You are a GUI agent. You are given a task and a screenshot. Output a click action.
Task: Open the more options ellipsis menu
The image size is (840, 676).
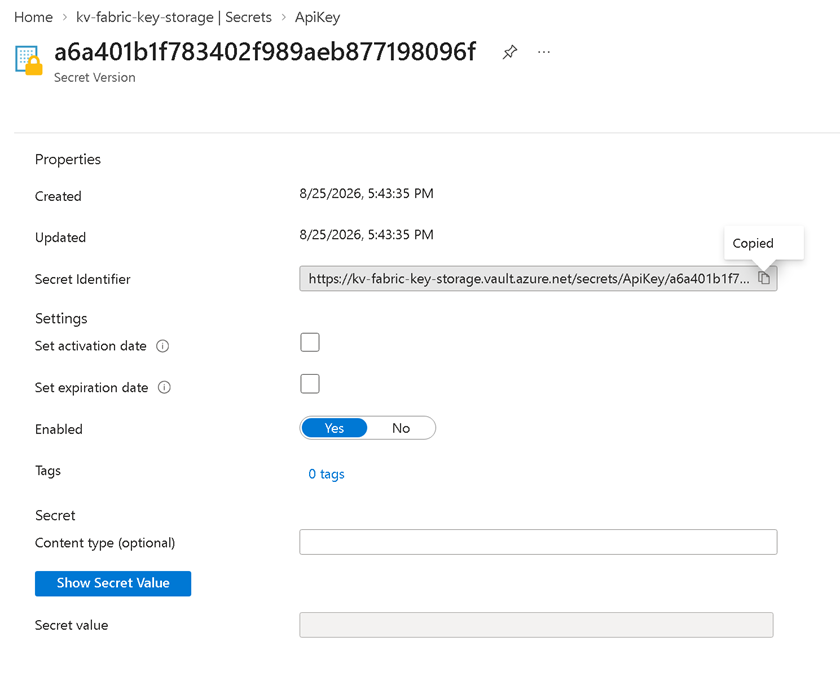pyautogui.click(x=544, y=52)
